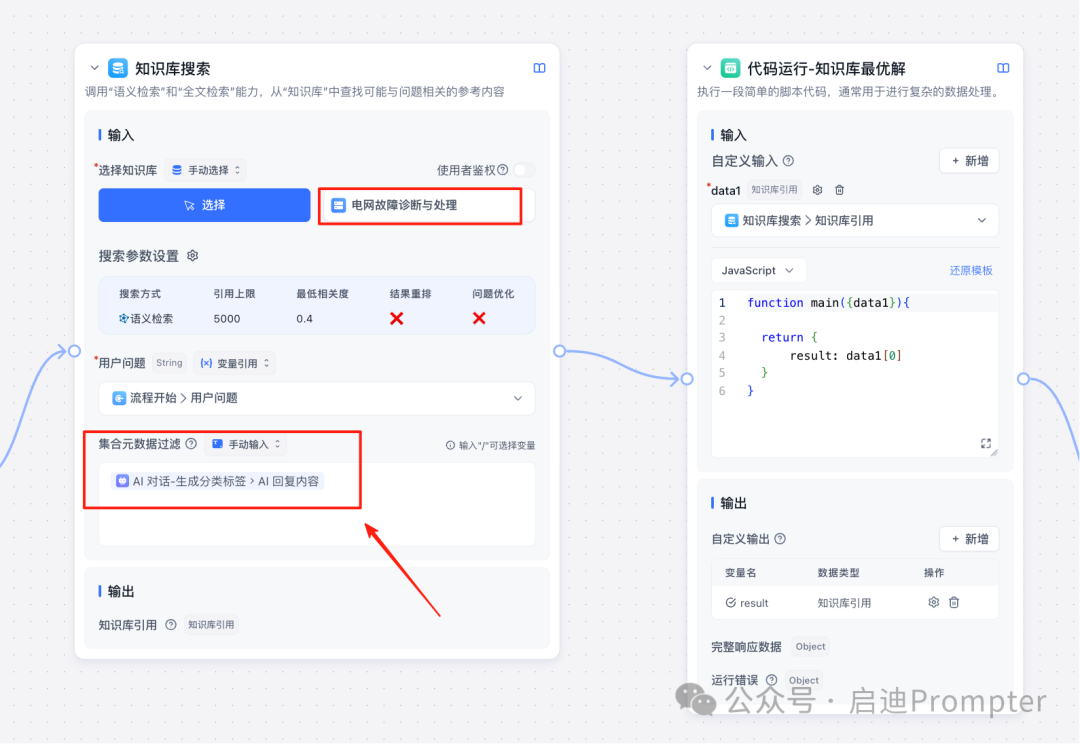
Task: Open settings gear for result output
Action: (933, 603)
